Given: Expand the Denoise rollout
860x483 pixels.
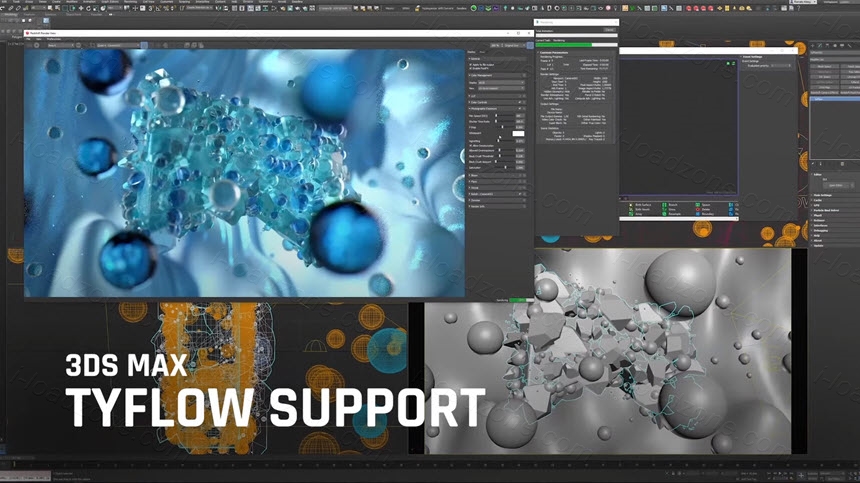Looking at the screenshot, I should [x=497, y=200].
